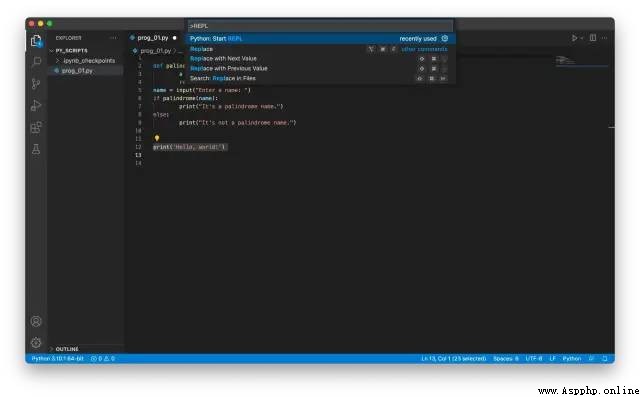Configure keybinding gear for Python: Start REPL
Screen dimensions: 640x397
(x=445, y=38)
